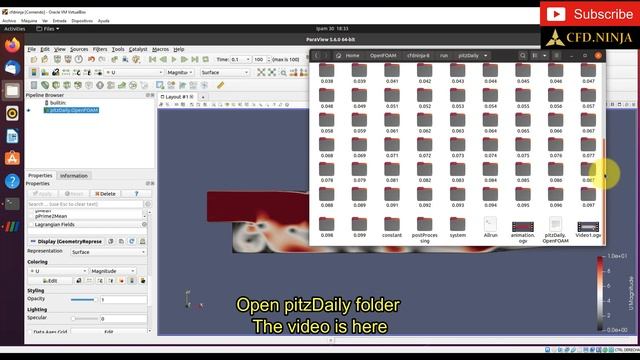Click the Zoom to data icon
640x360 pixels.
272,73
